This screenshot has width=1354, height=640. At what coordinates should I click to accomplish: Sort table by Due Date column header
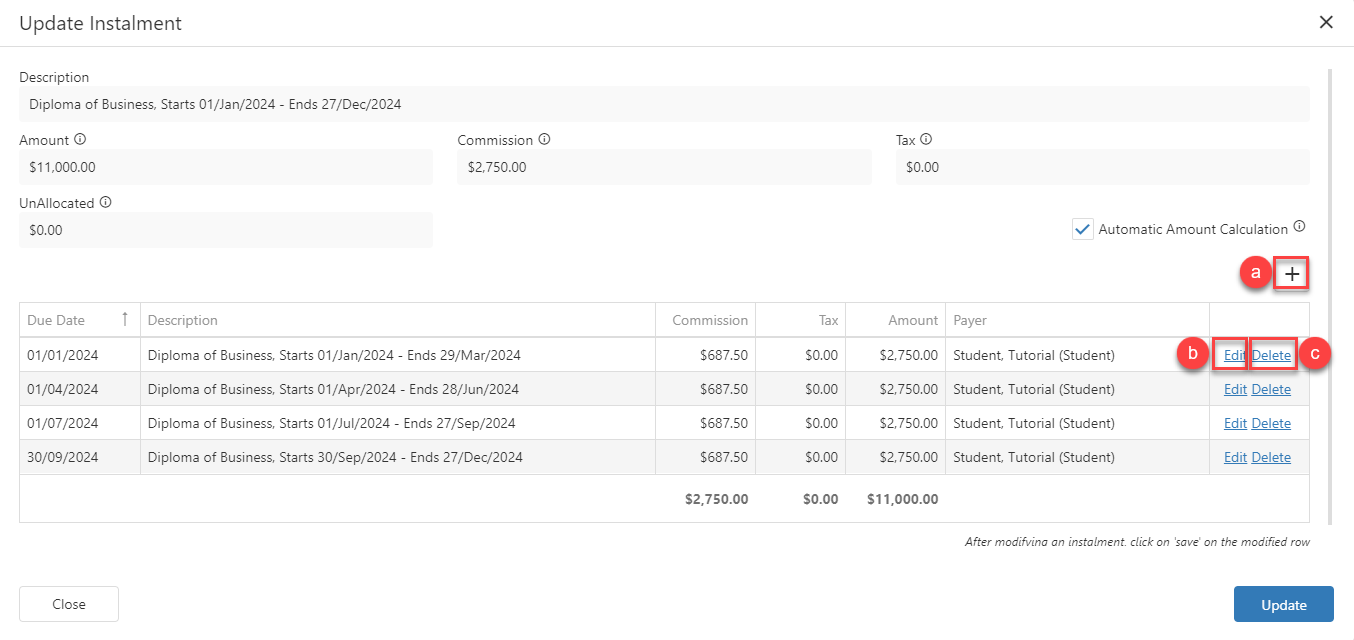pyautogui.click(x=56, y=320)
